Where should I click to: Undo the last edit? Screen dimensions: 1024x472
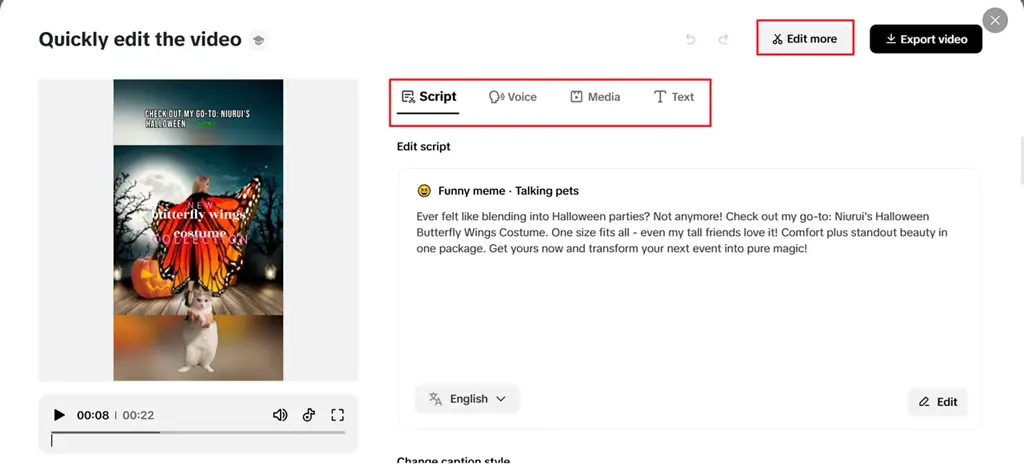pos(690,39)
